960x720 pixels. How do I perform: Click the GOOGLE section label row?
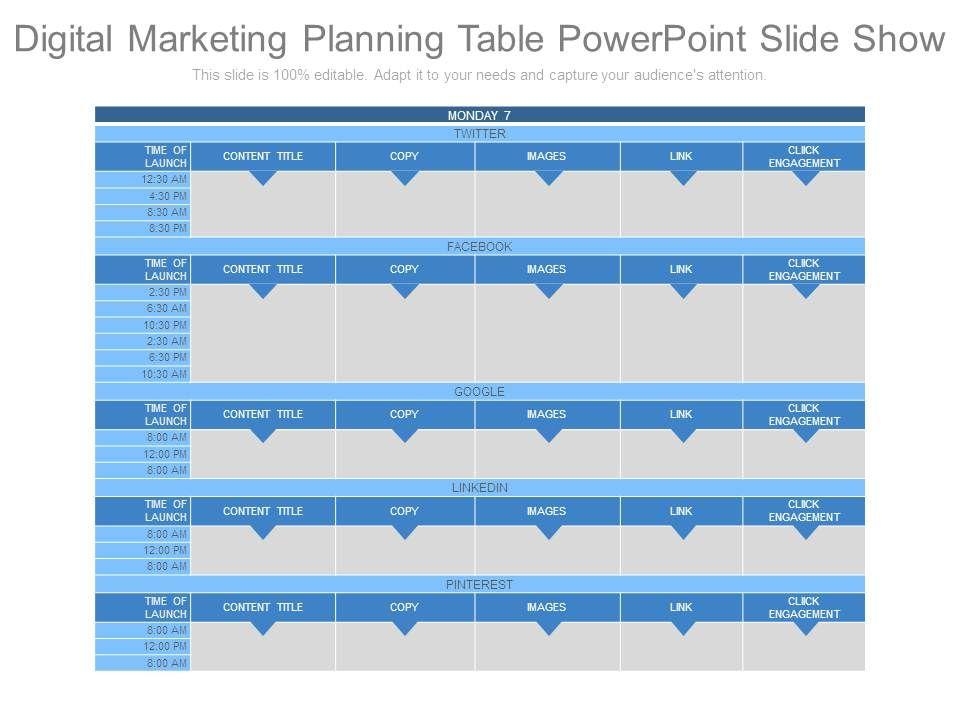pyautogui.click(x=479, y=392)
